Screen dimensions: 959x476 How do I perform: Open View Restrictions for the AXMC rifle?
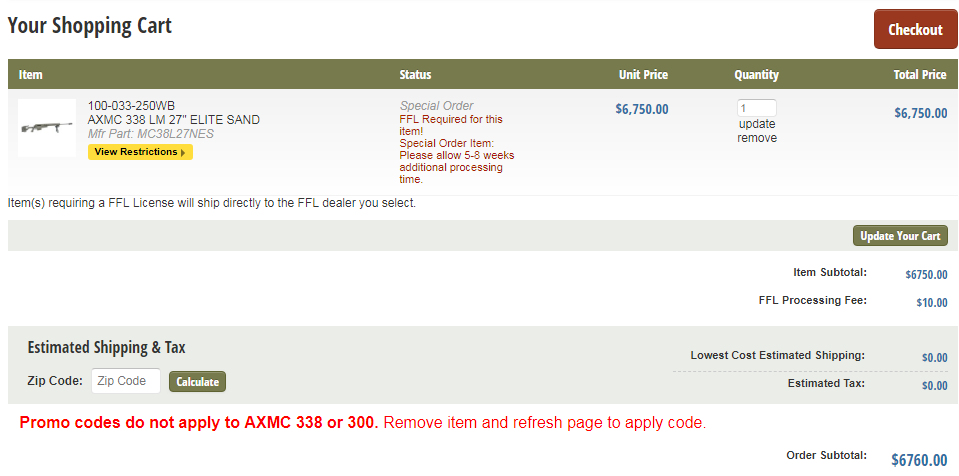click(x=141, y=152)
